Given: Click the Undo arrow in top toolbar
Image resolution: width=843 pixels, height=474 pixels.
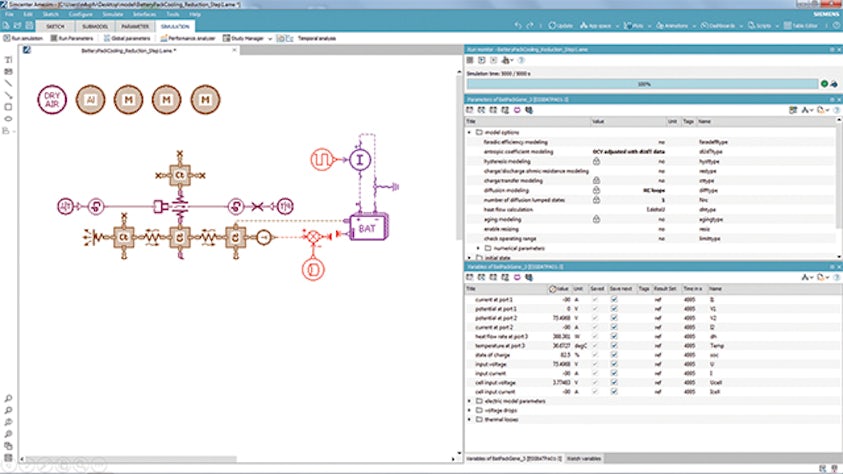Looking at the screenshot, I should 518,25.
